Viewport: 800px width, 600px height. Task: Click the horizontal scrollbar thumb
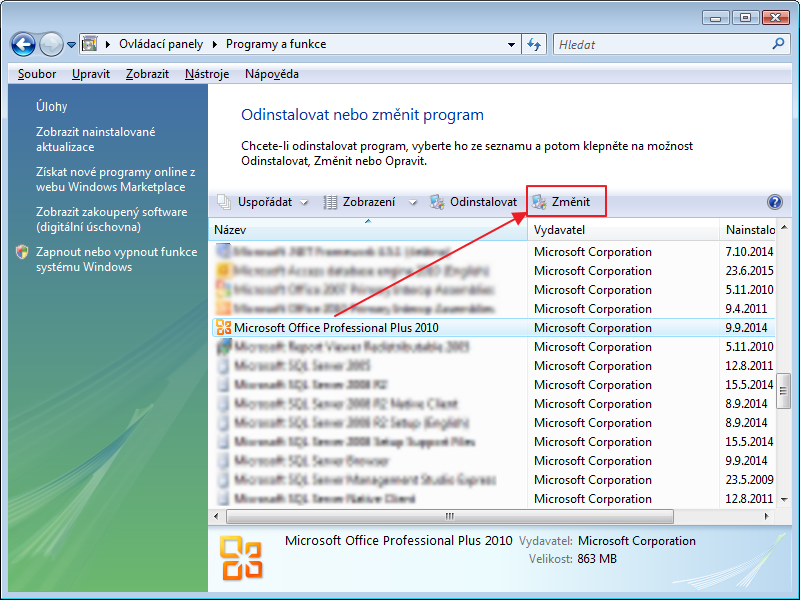[449, 516]
